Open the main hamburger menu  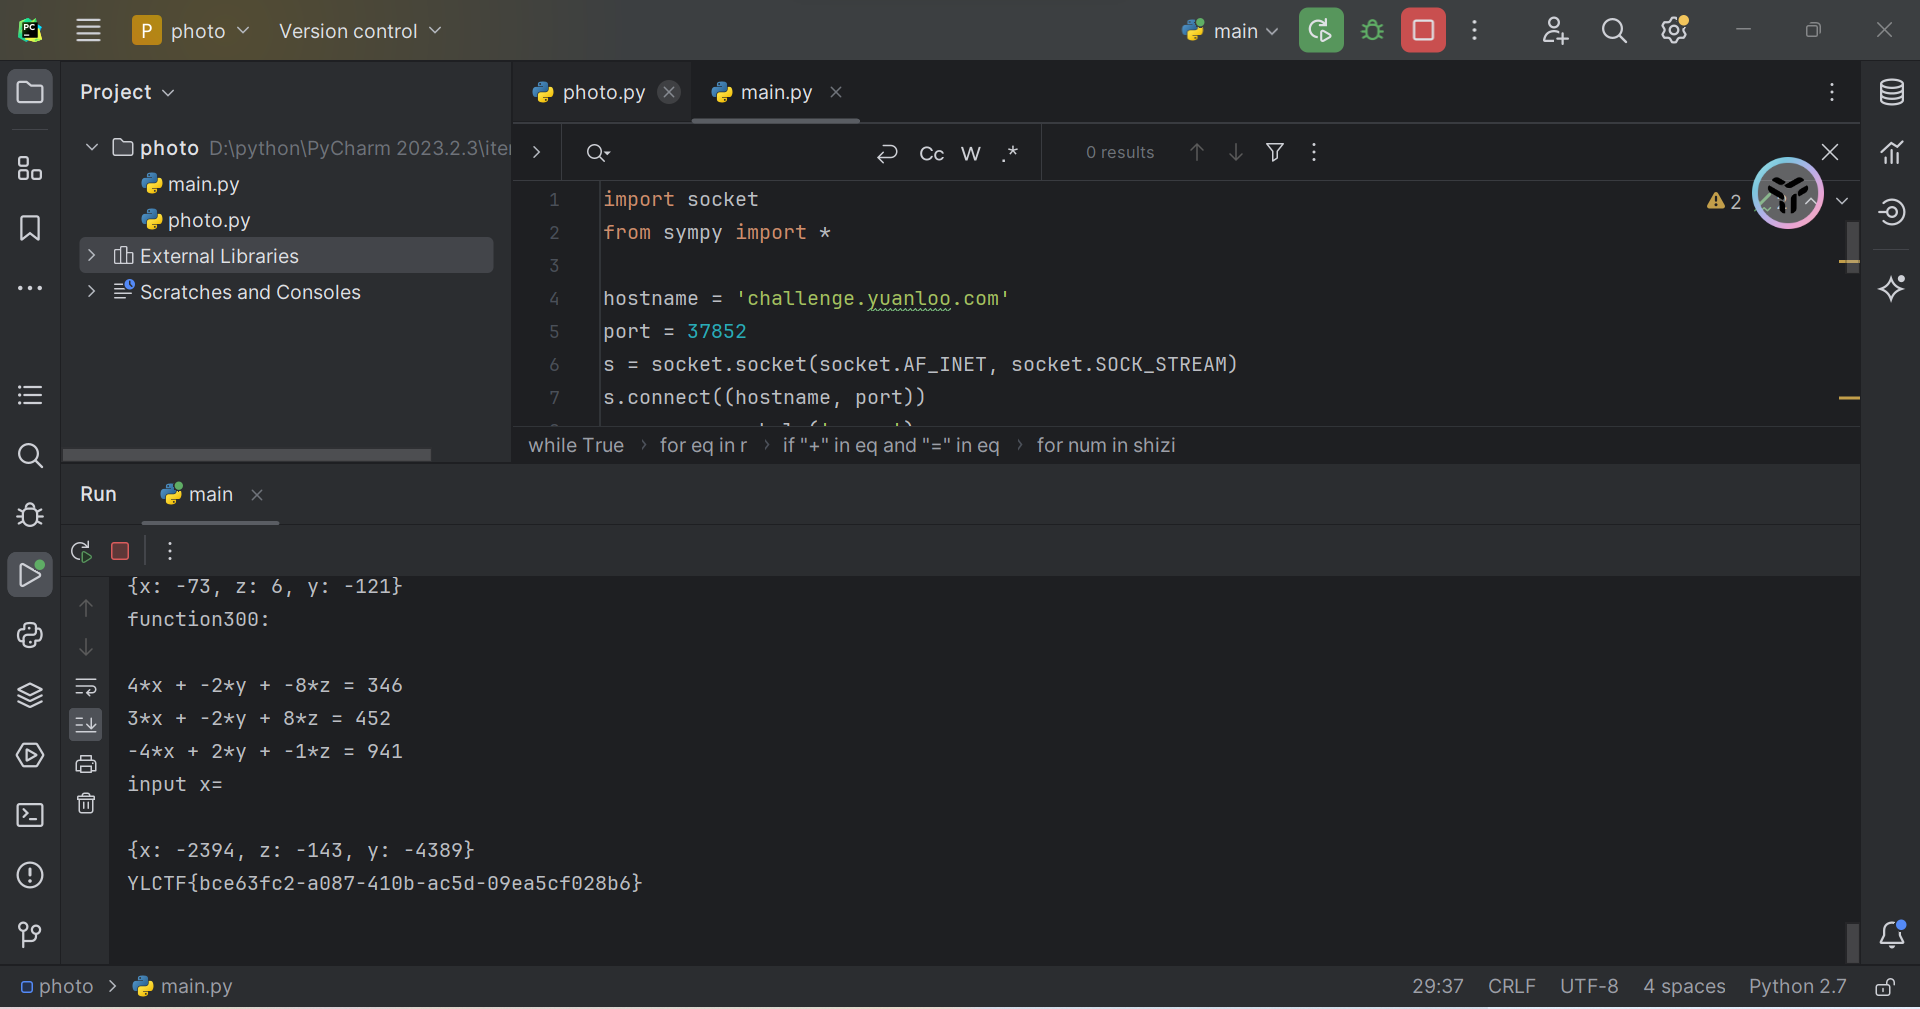(x=88, y=30)
